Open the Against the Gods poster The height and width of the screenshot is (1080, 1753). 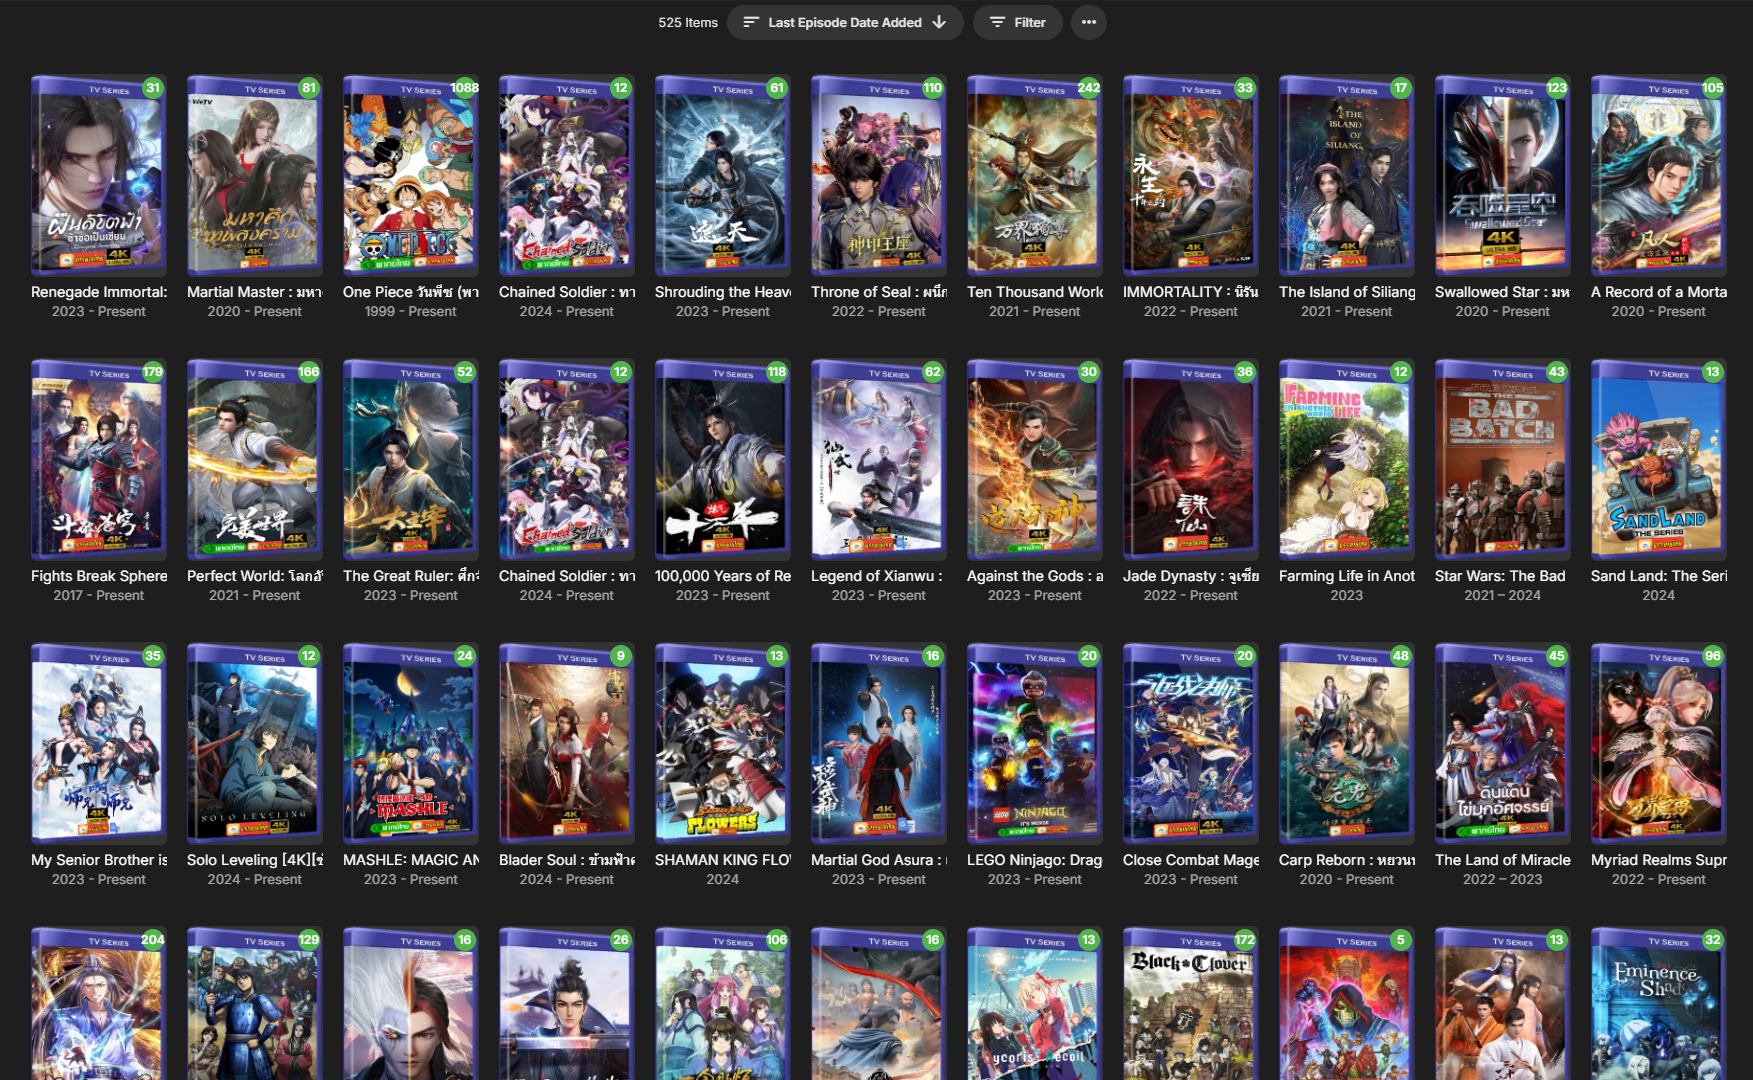point(1034,460)
